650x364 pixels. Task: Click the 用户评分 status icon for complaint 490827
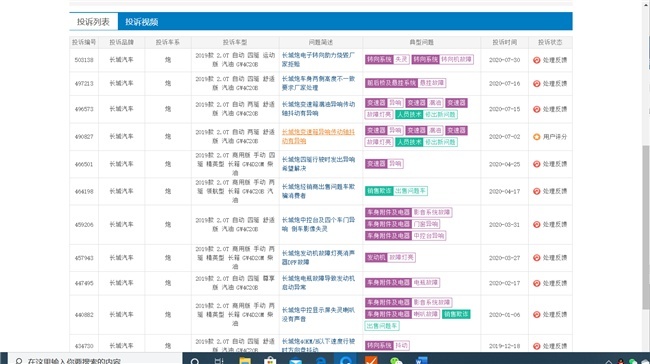[536, 136]
